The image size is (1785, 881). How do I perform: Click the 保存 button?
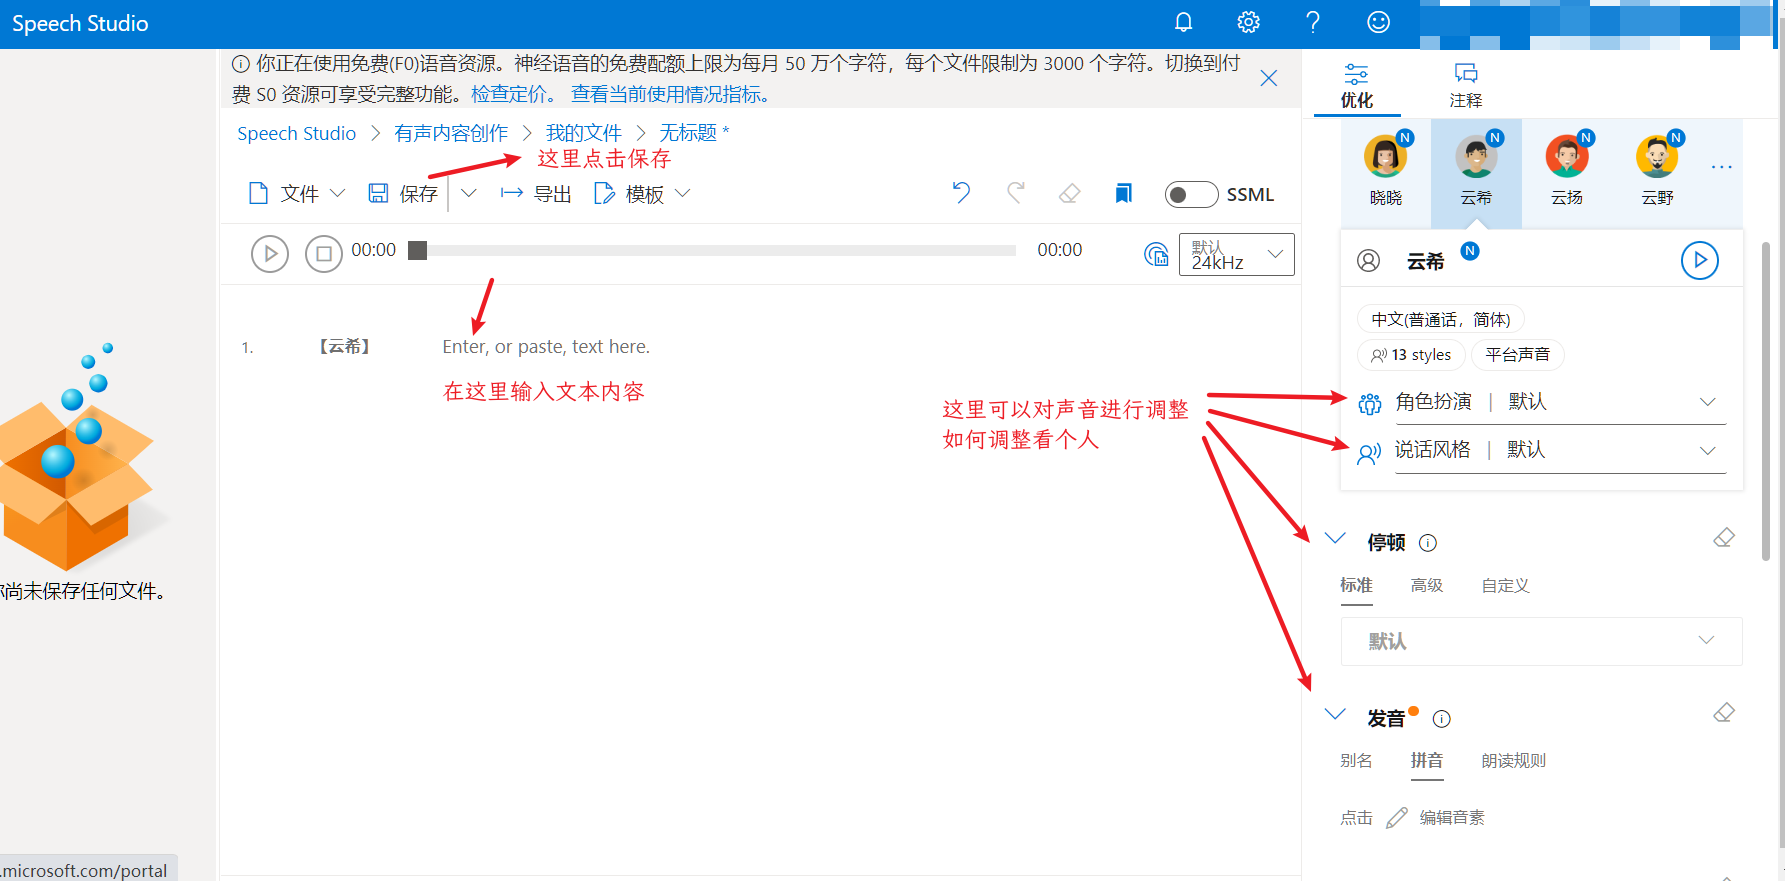(x=403, y=193)
